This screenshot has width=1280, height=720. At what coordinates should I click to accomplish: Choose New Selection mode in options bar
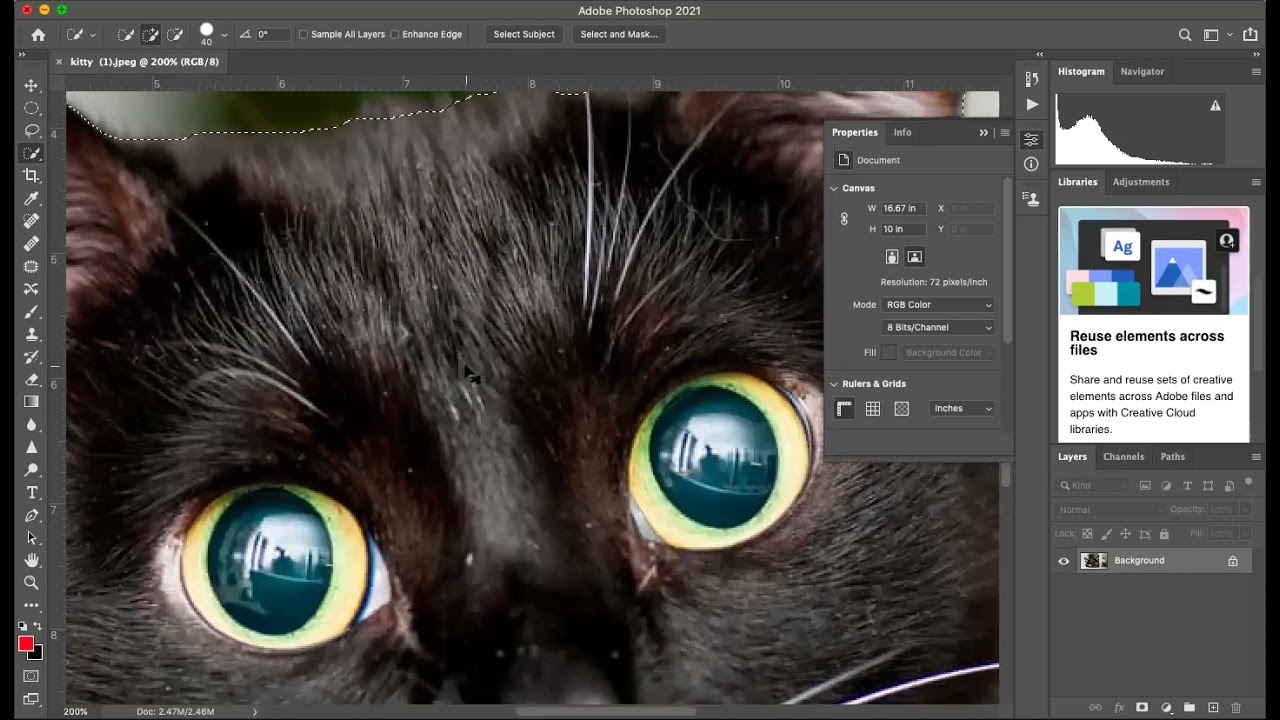click(x=125, y=34)
